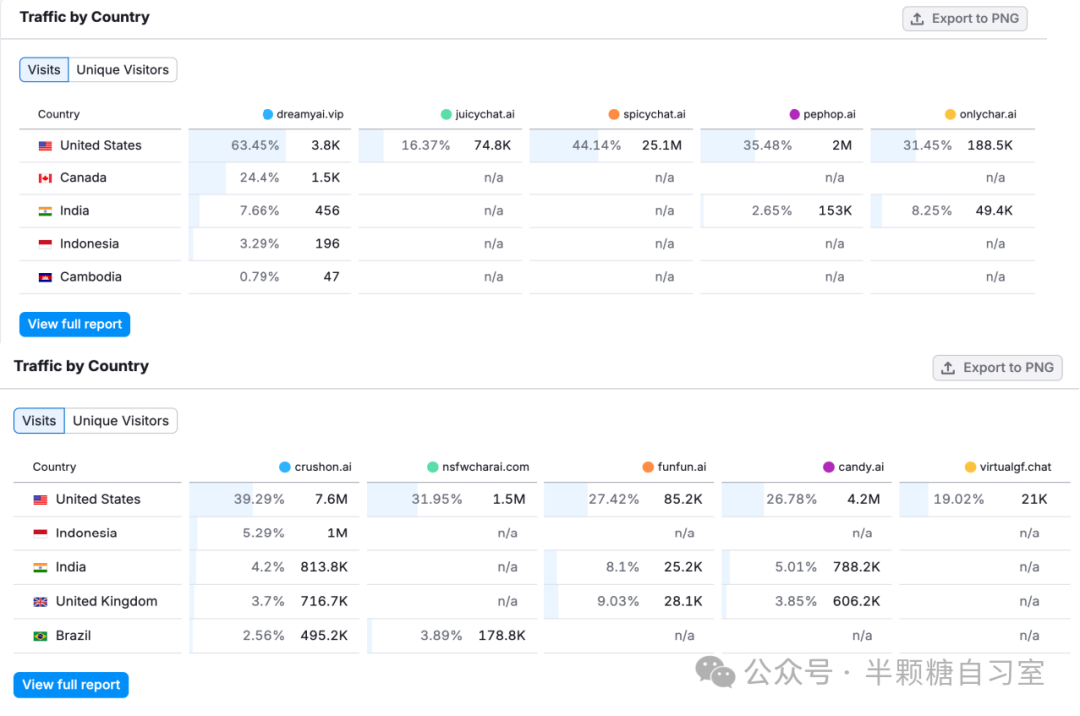Image resolution: width=1080 pixels, height=716 pixels.
Task: Click the juicychat.ai column header text
Action: pyautogui.click(x=485, y=114)
